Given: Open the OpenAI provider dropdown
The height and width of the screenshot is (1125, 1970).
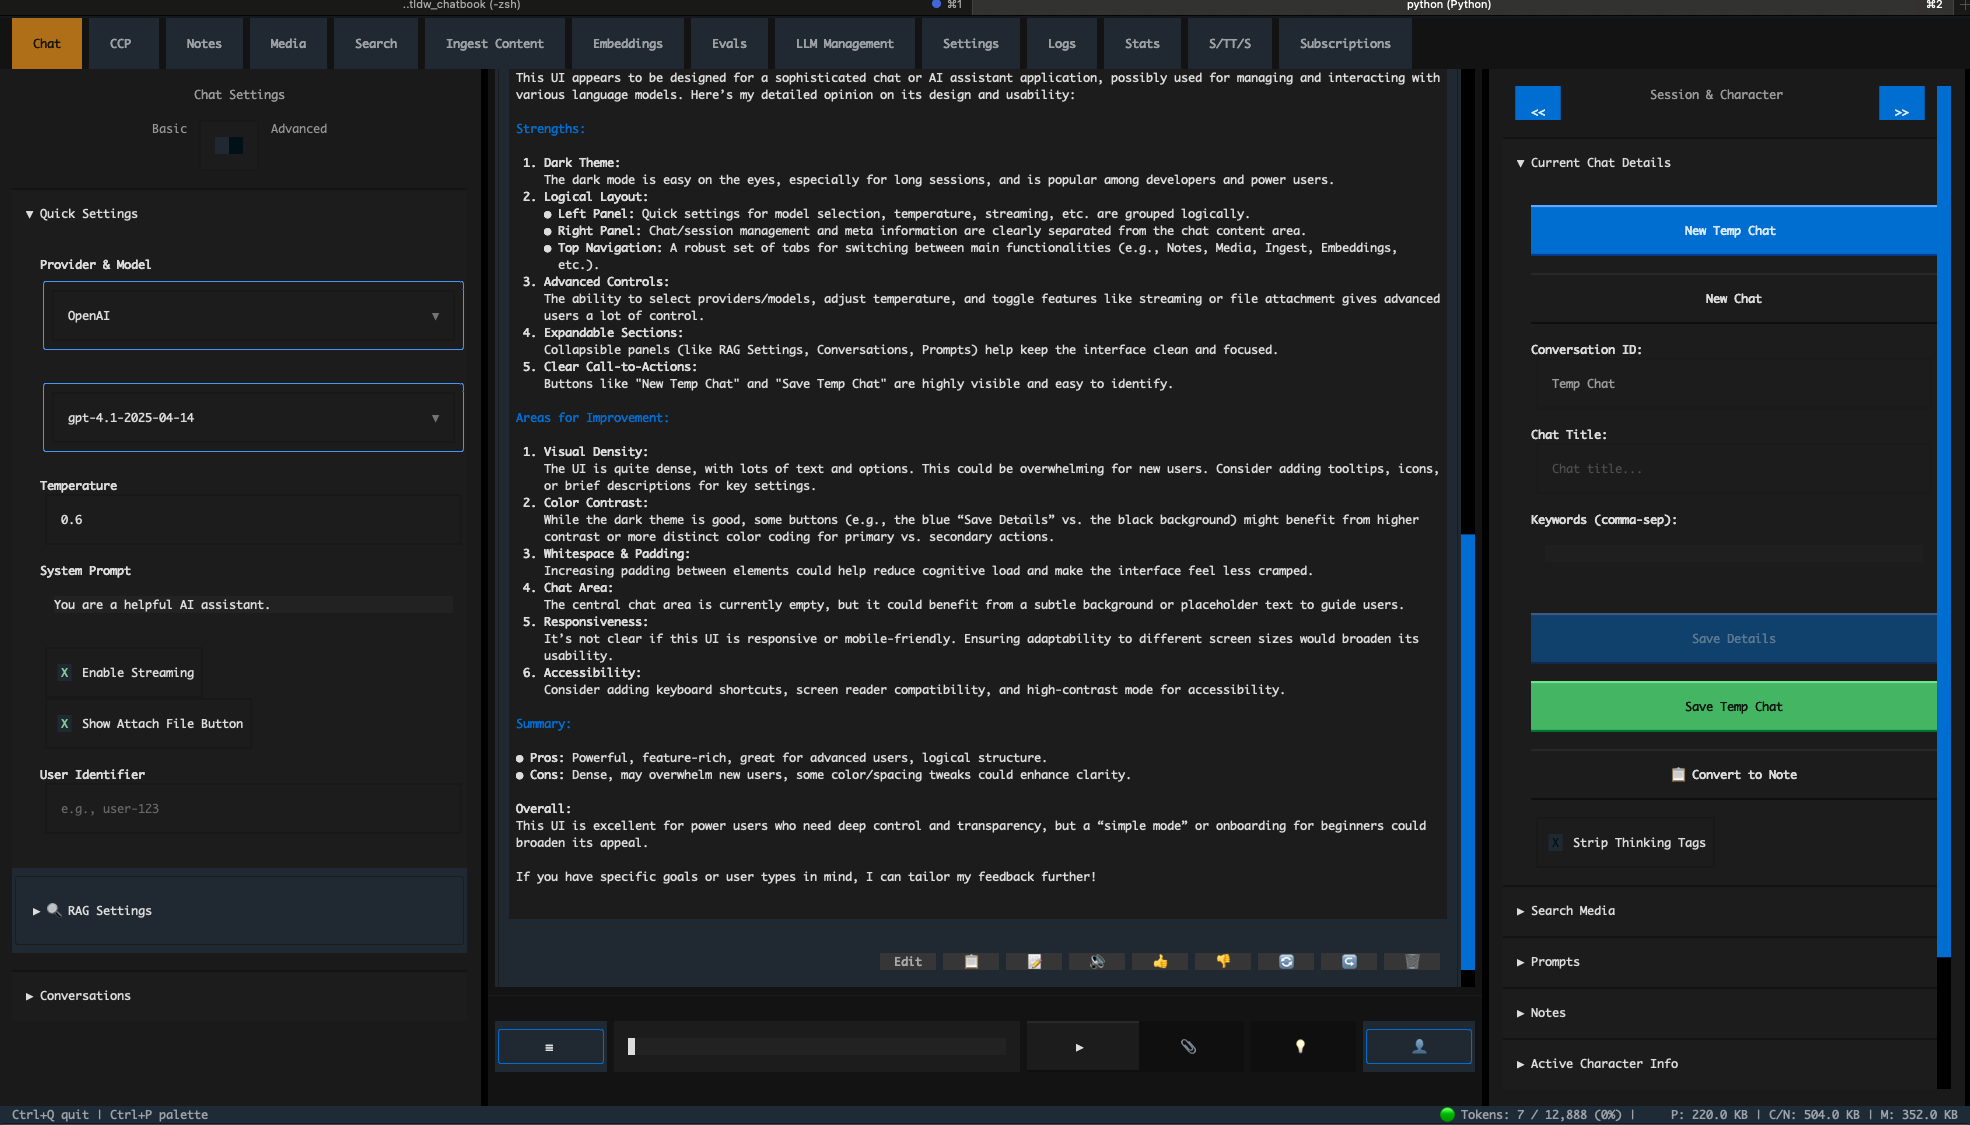Looking at the screenshot, I should pyautogui.click(x=253, y=316).
